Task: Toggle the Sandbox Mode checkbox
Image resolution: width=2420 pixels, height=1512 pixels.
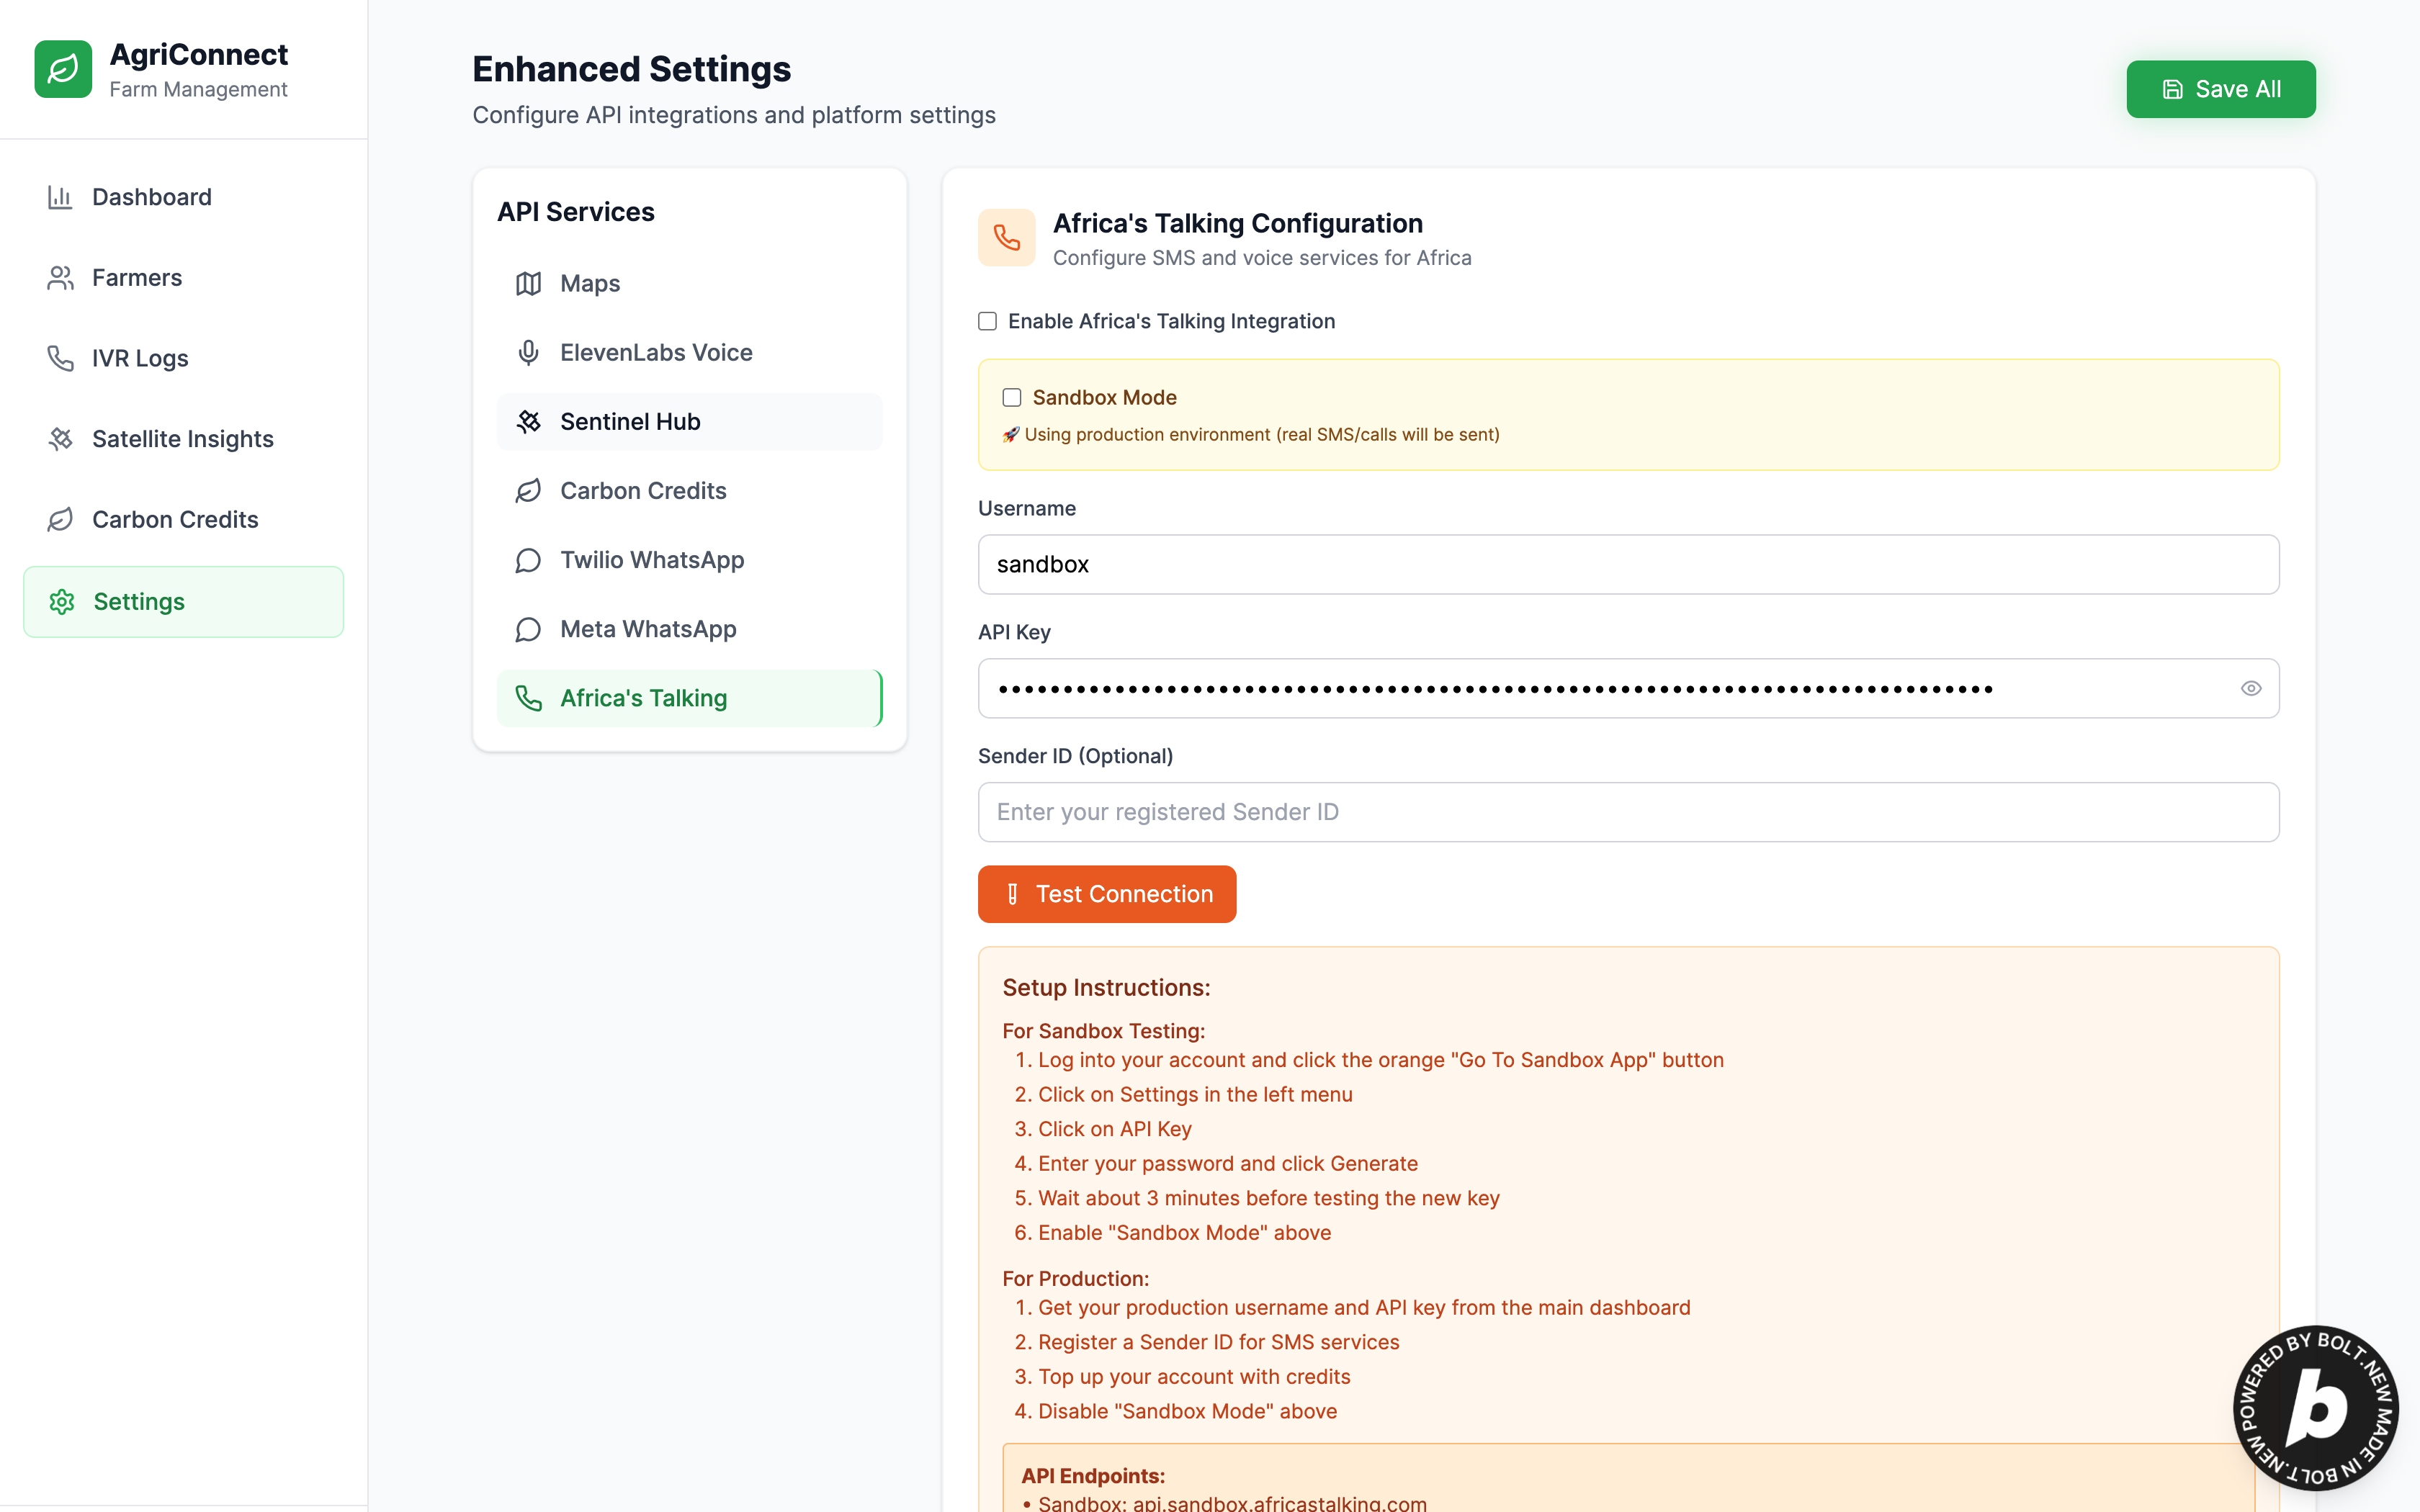Action: [1012, 398]
